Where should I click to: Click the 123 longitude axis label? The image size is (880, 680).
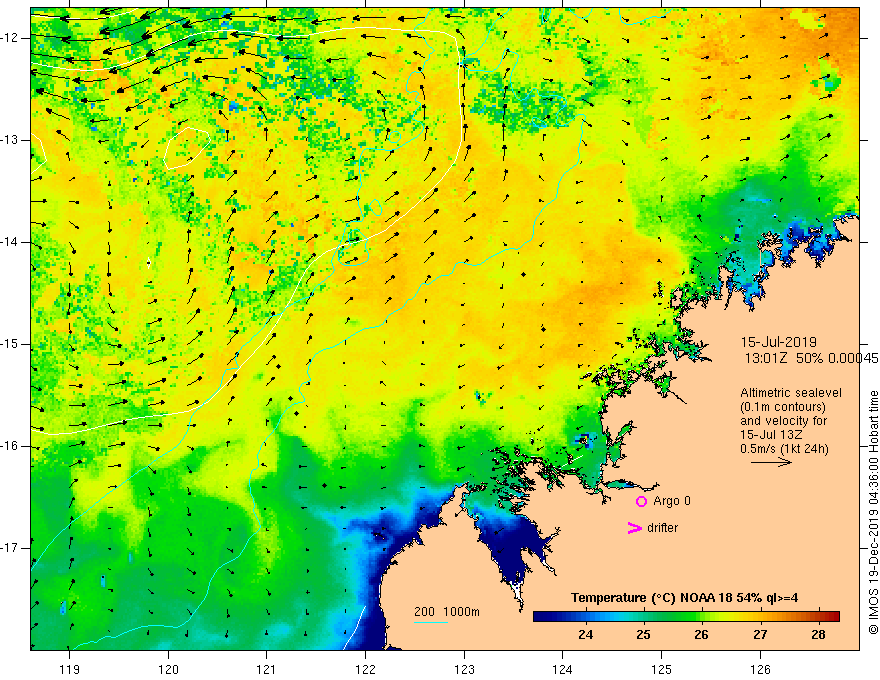(464, 669)
